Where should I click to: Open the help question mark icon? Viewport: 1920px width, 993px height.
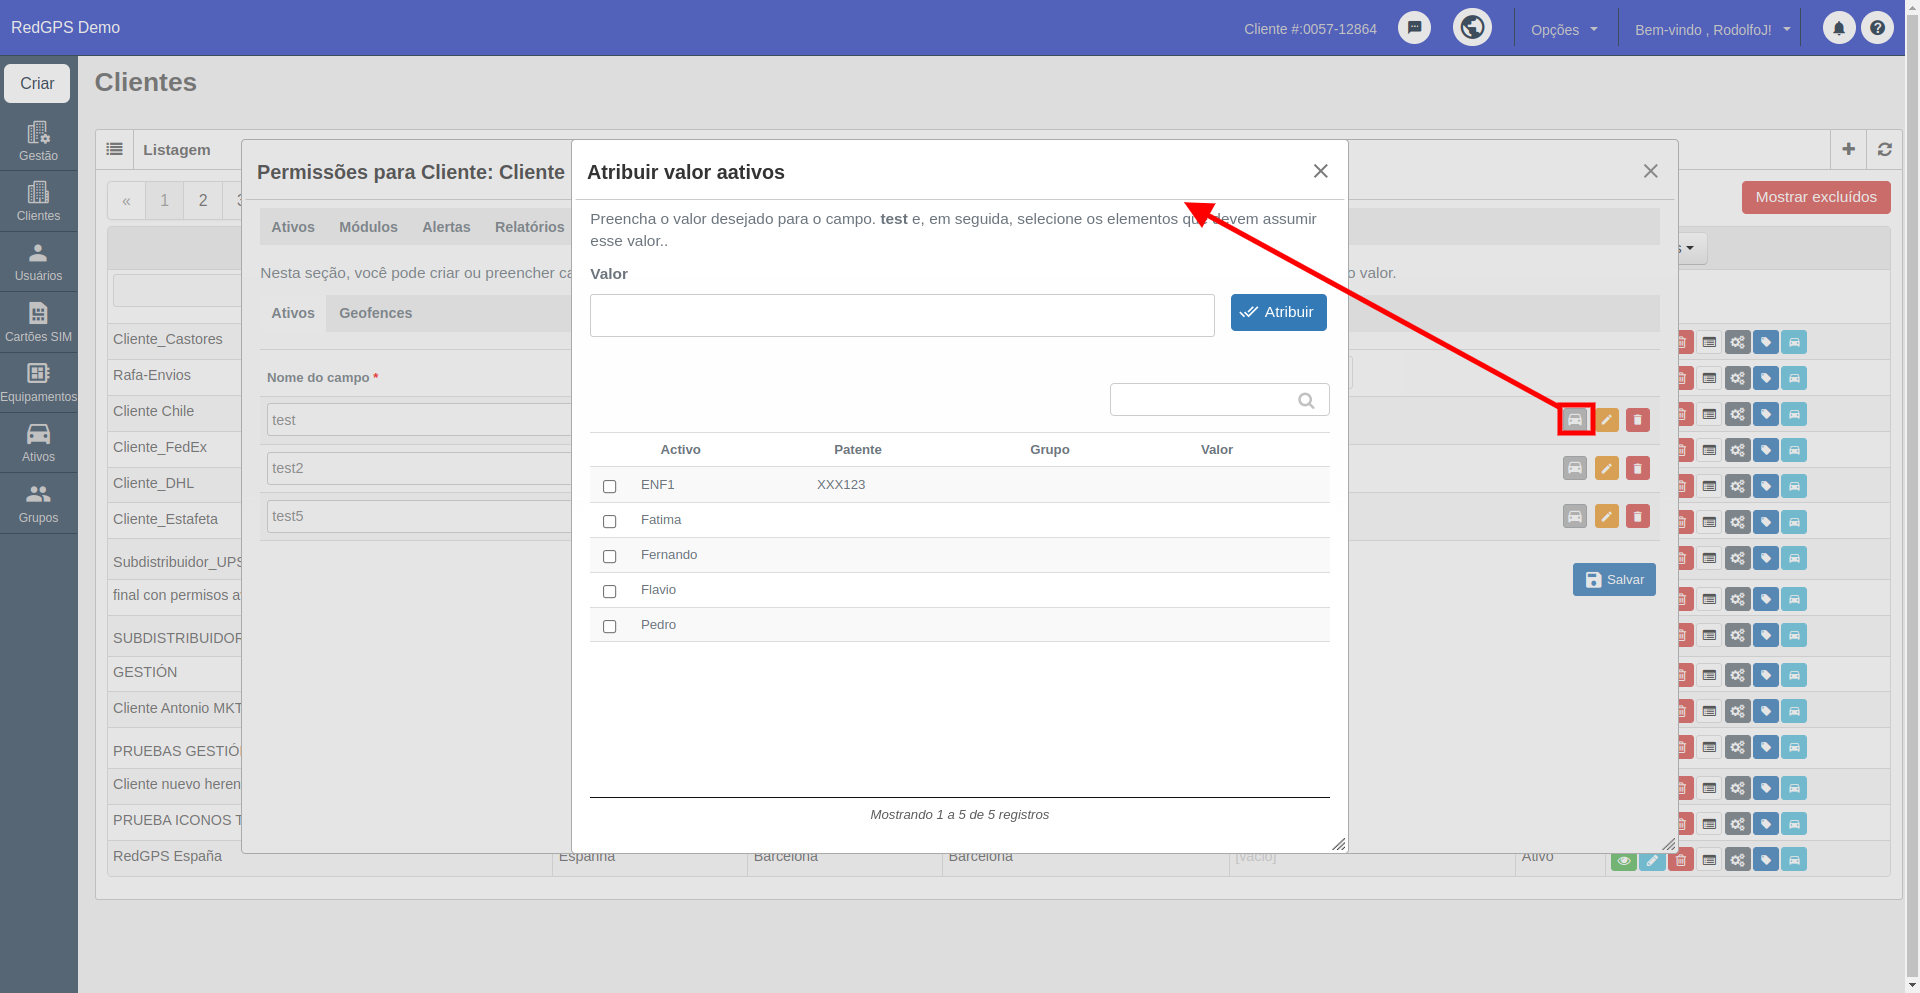coord(1877,28)
